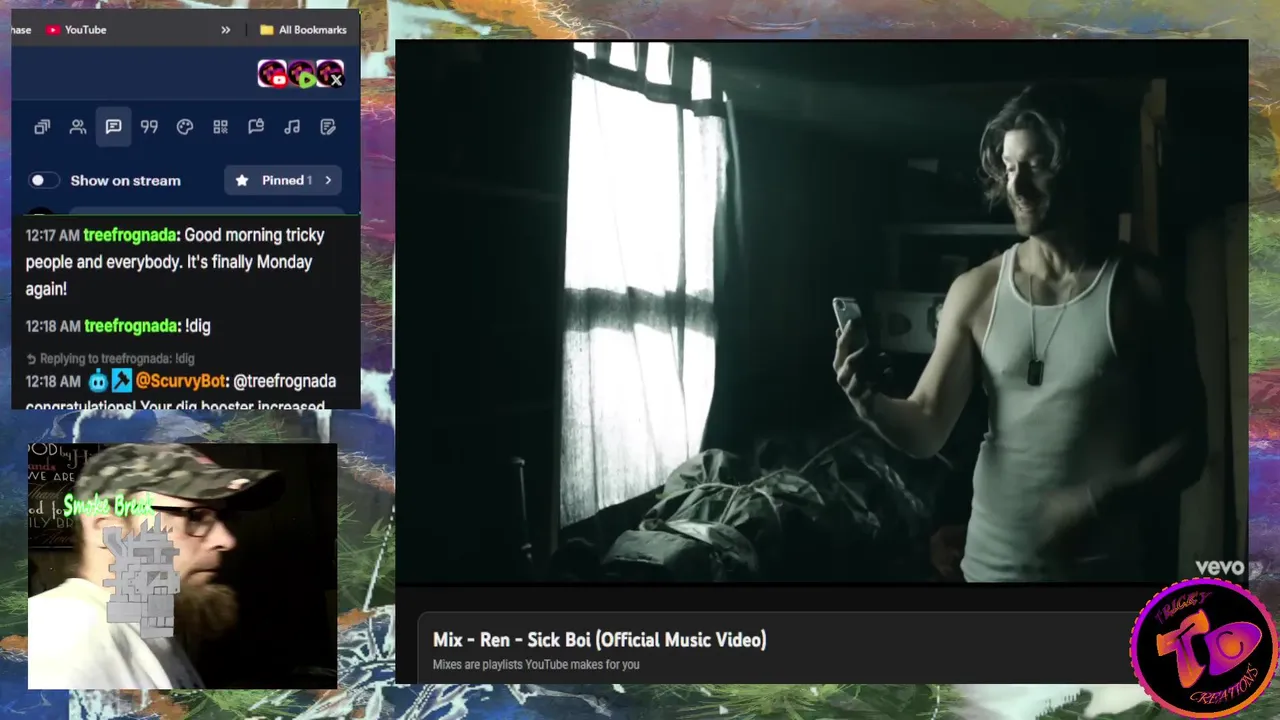Viewport: 1280px width, 720px height.
Task: Open Pinned comments list
Action: tap(283, 181)
